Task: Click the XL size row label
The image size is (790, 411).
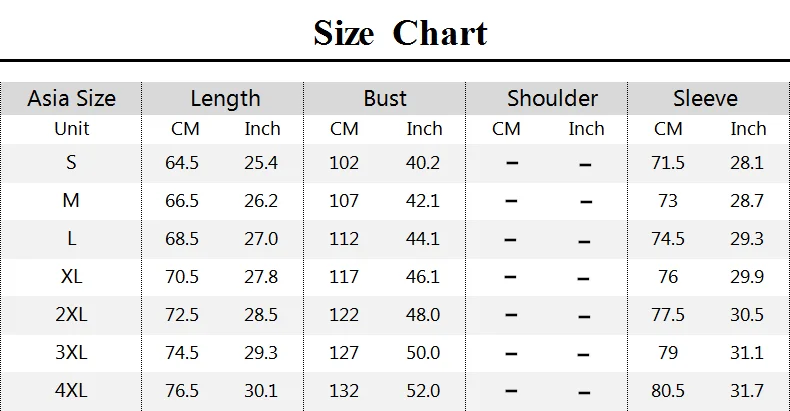Action: (x=71, y=277)
